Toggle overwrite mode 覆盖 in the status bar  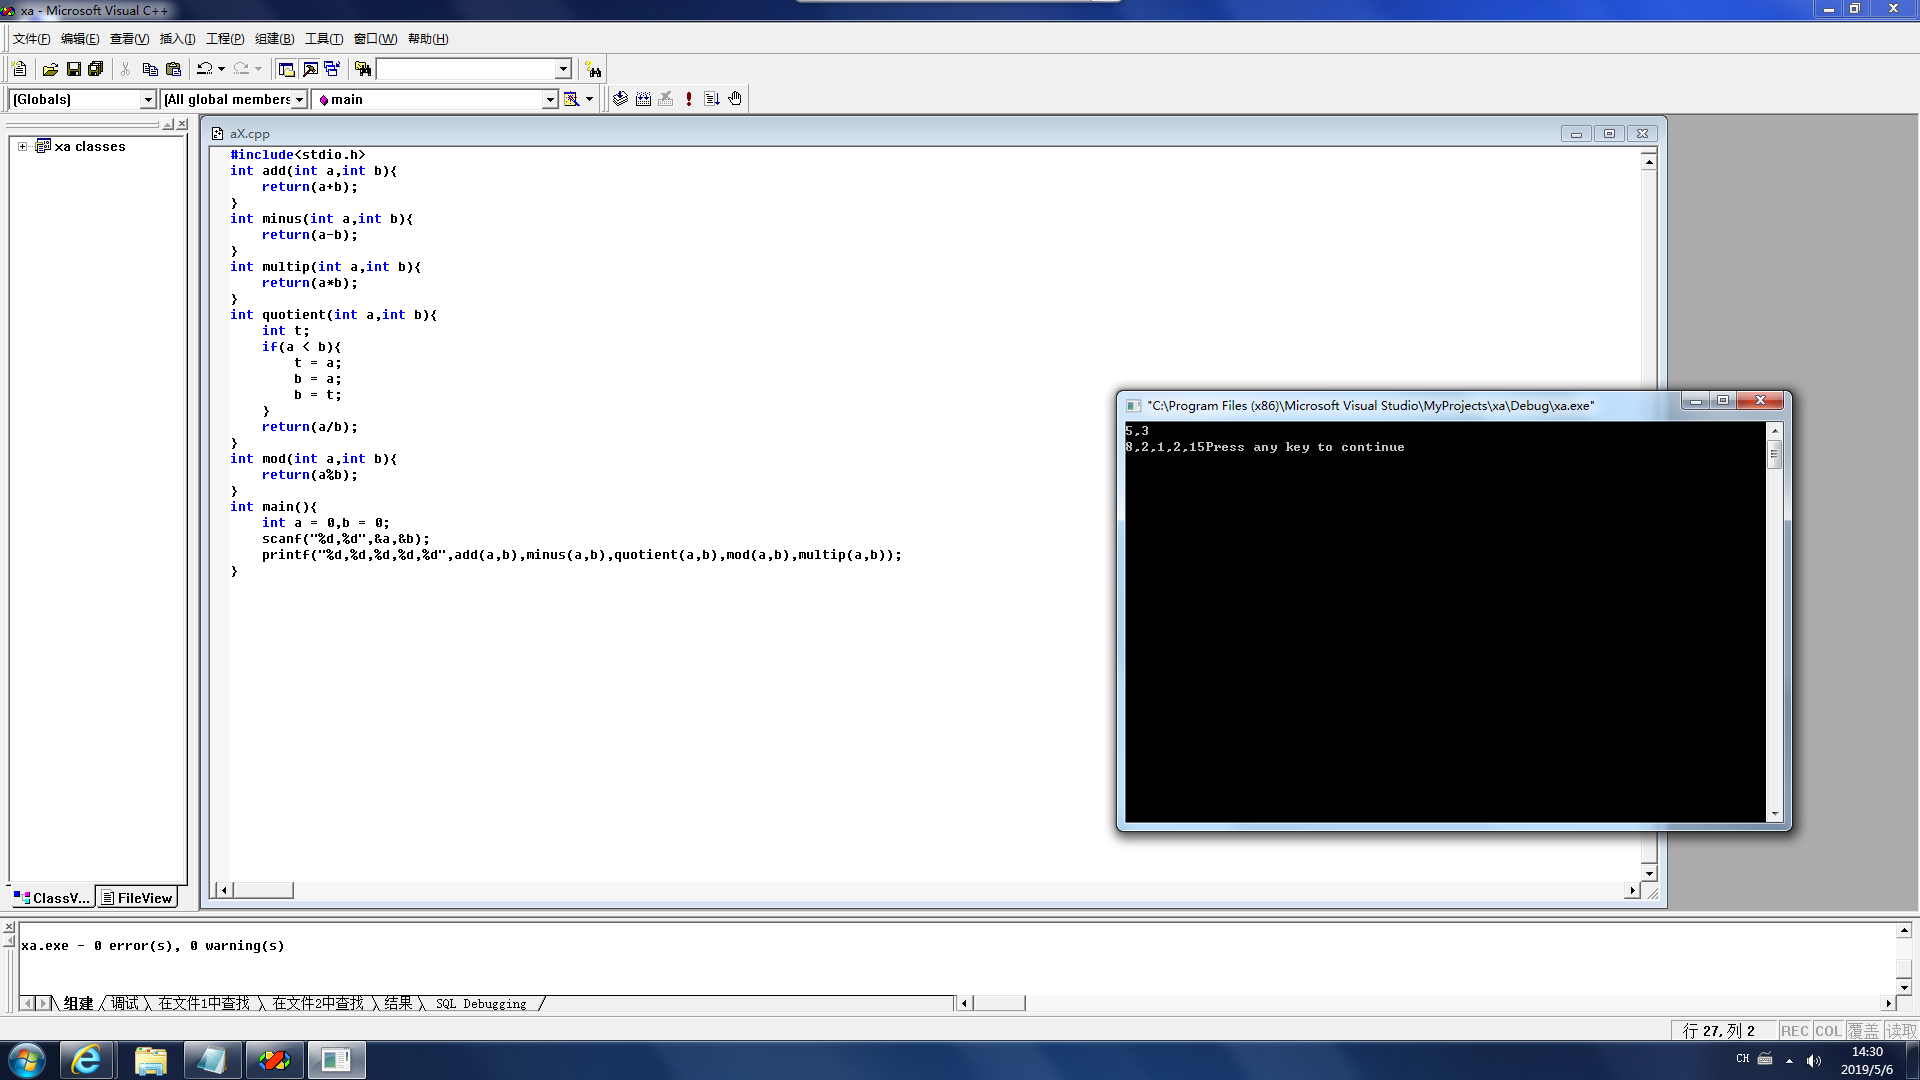coord(1863,1031)
